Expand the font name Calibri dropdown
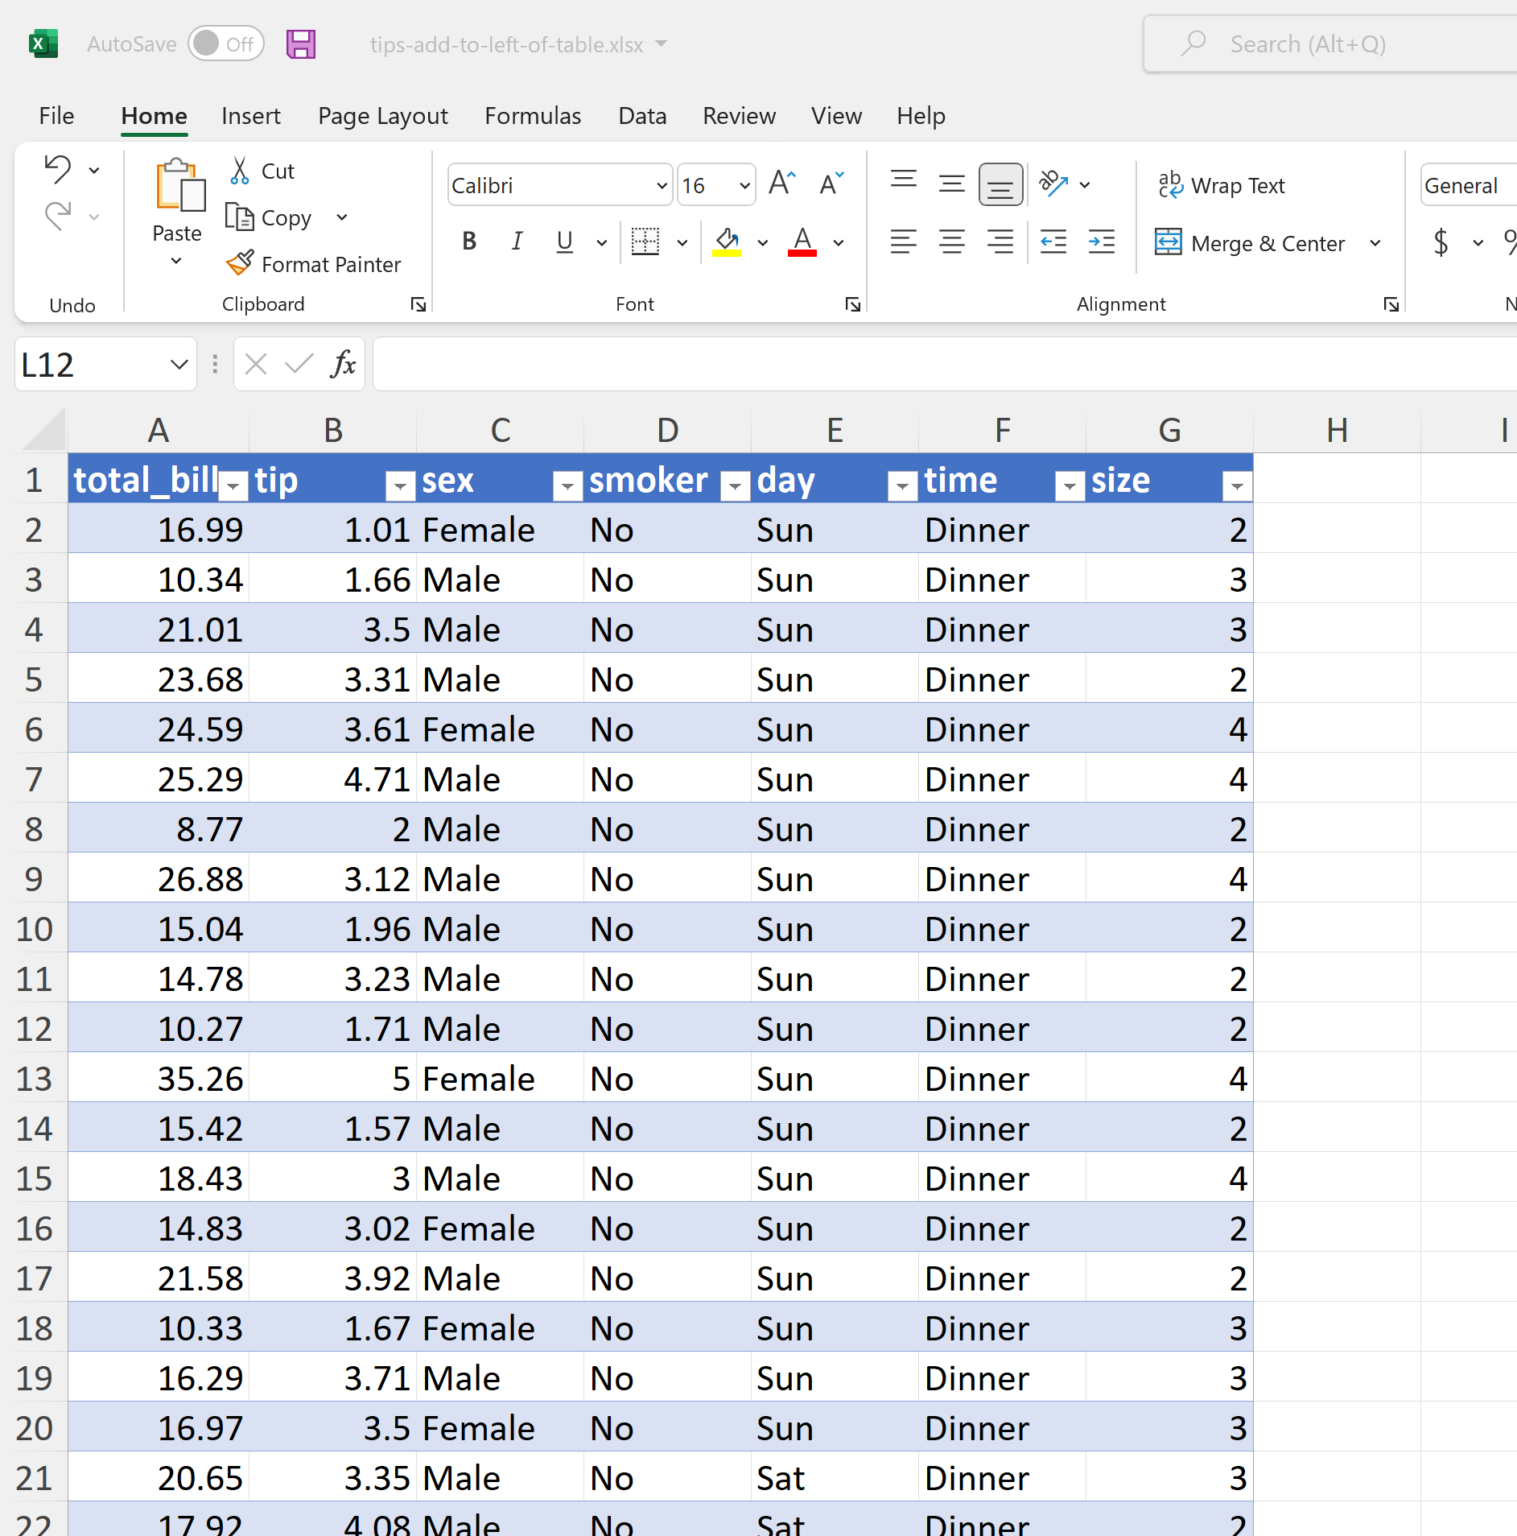 tap(661, 186)
